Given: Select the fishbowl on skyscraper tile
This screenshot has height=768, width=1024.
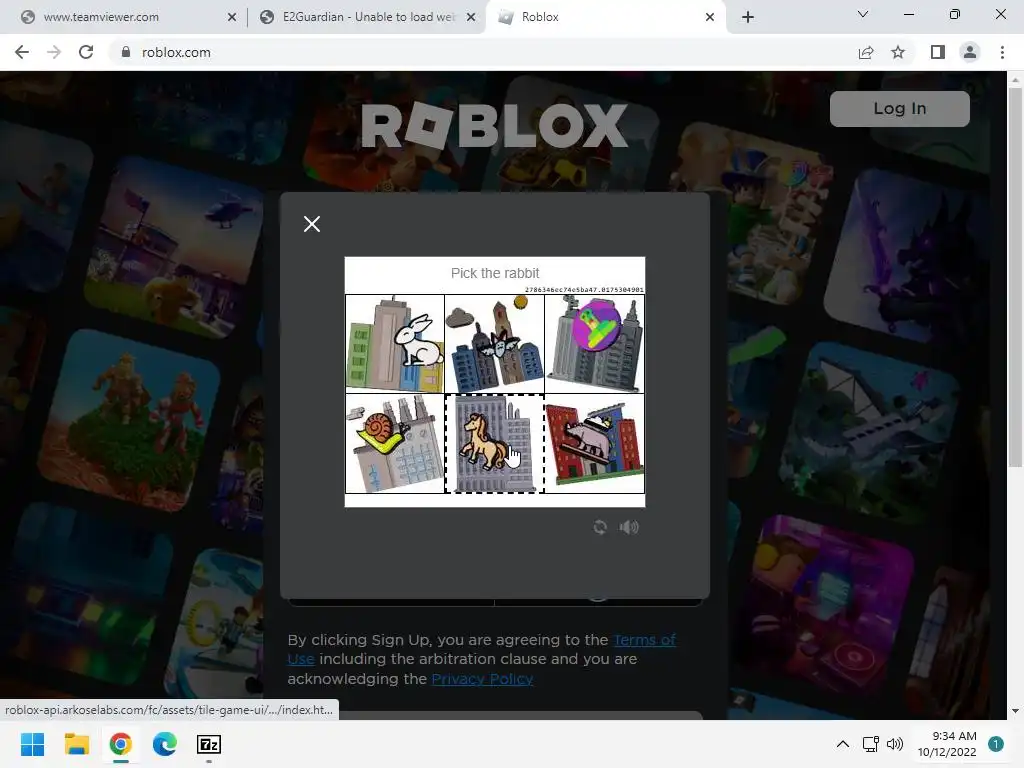Looking at the screenshot, I should (594, 344).
